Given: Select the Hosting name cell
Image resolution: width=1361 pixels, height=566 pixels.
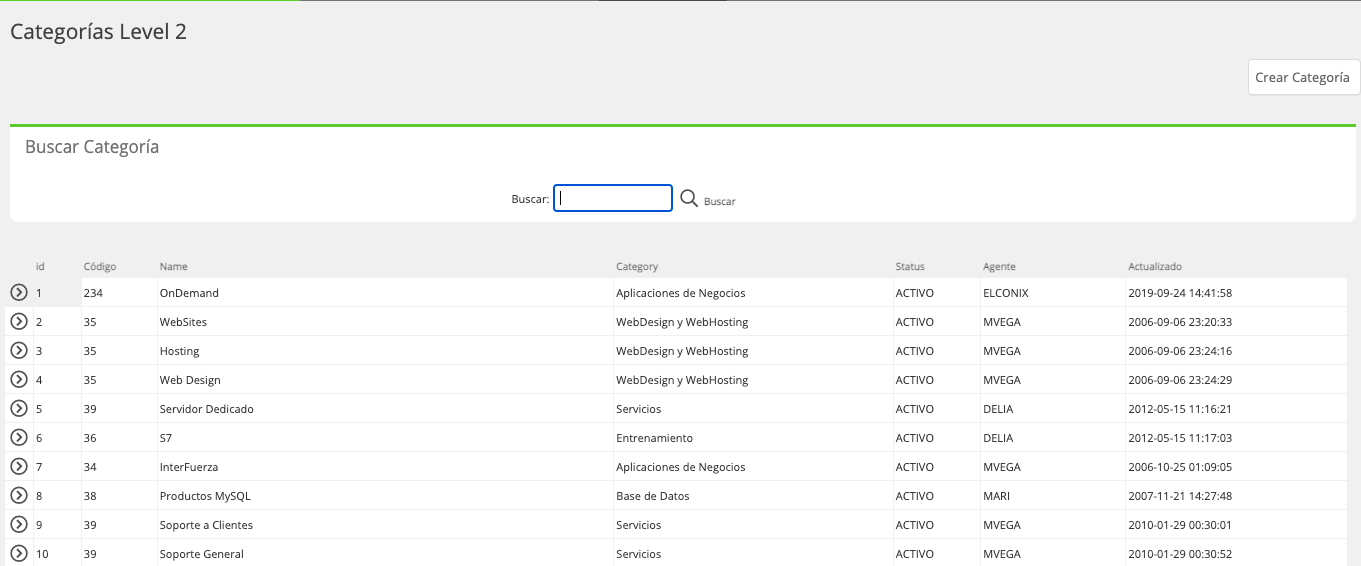Looking at the screenshot, I should [x=386, y=351].
